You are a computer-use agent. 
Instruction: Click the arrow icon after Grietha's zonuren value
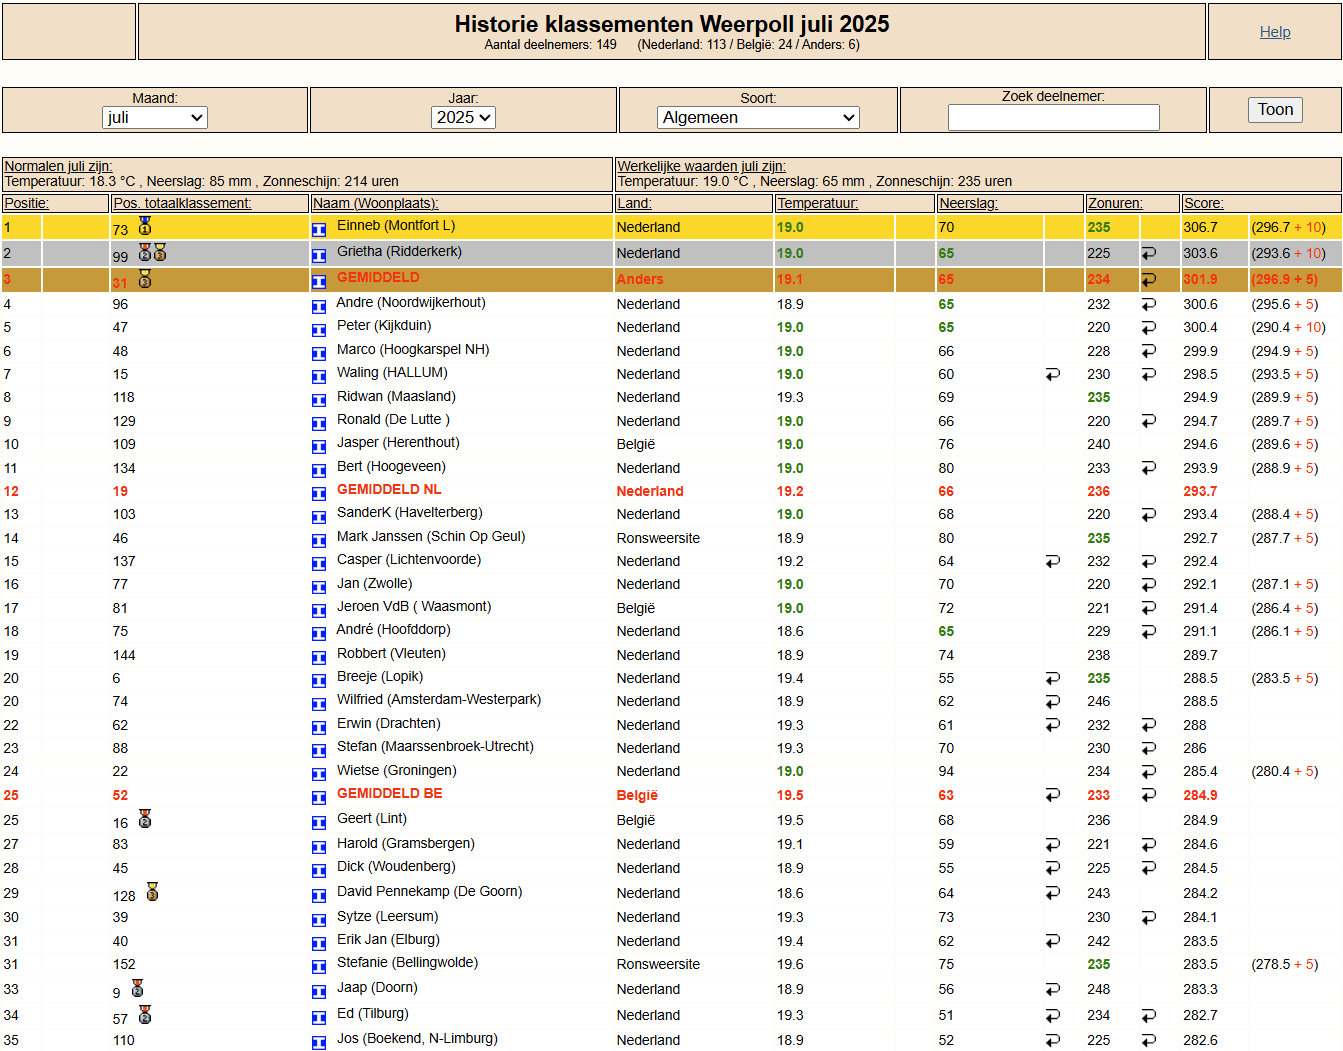click(1148, 254)
